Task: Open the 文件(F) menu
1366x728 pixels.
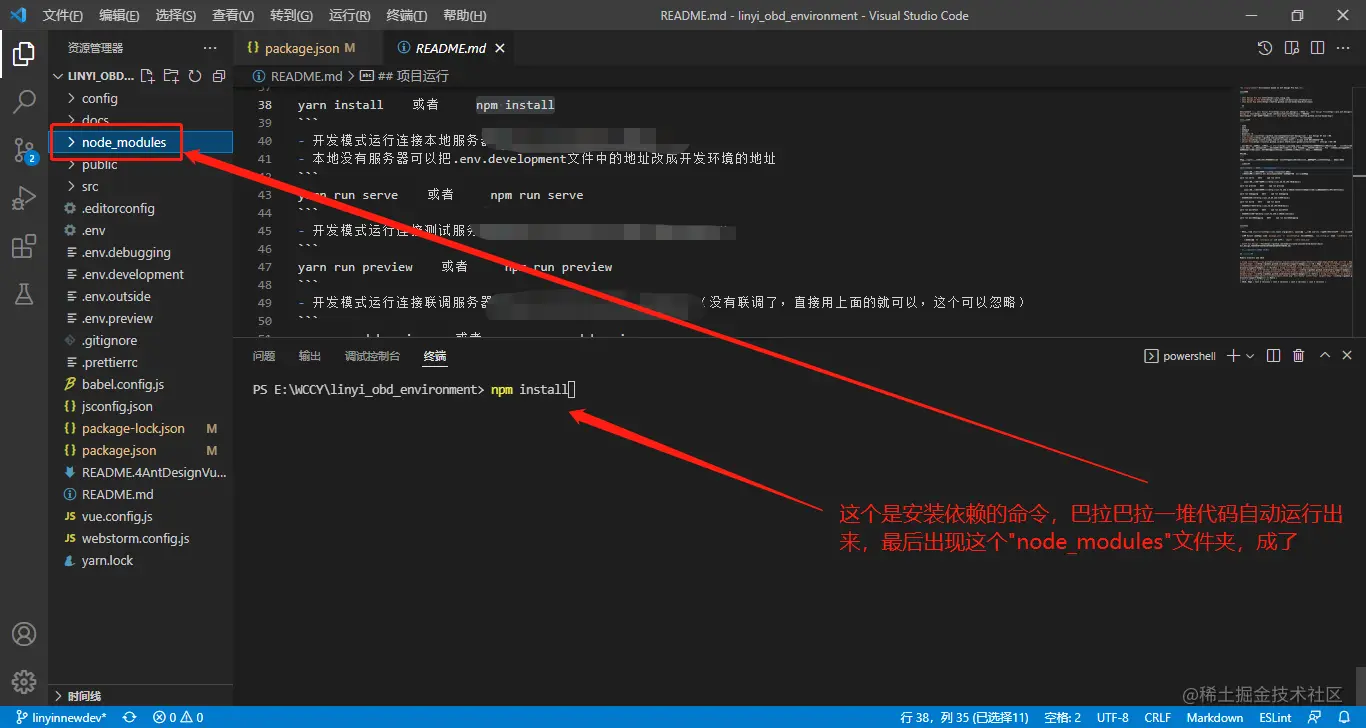Action: coord(64,16)
